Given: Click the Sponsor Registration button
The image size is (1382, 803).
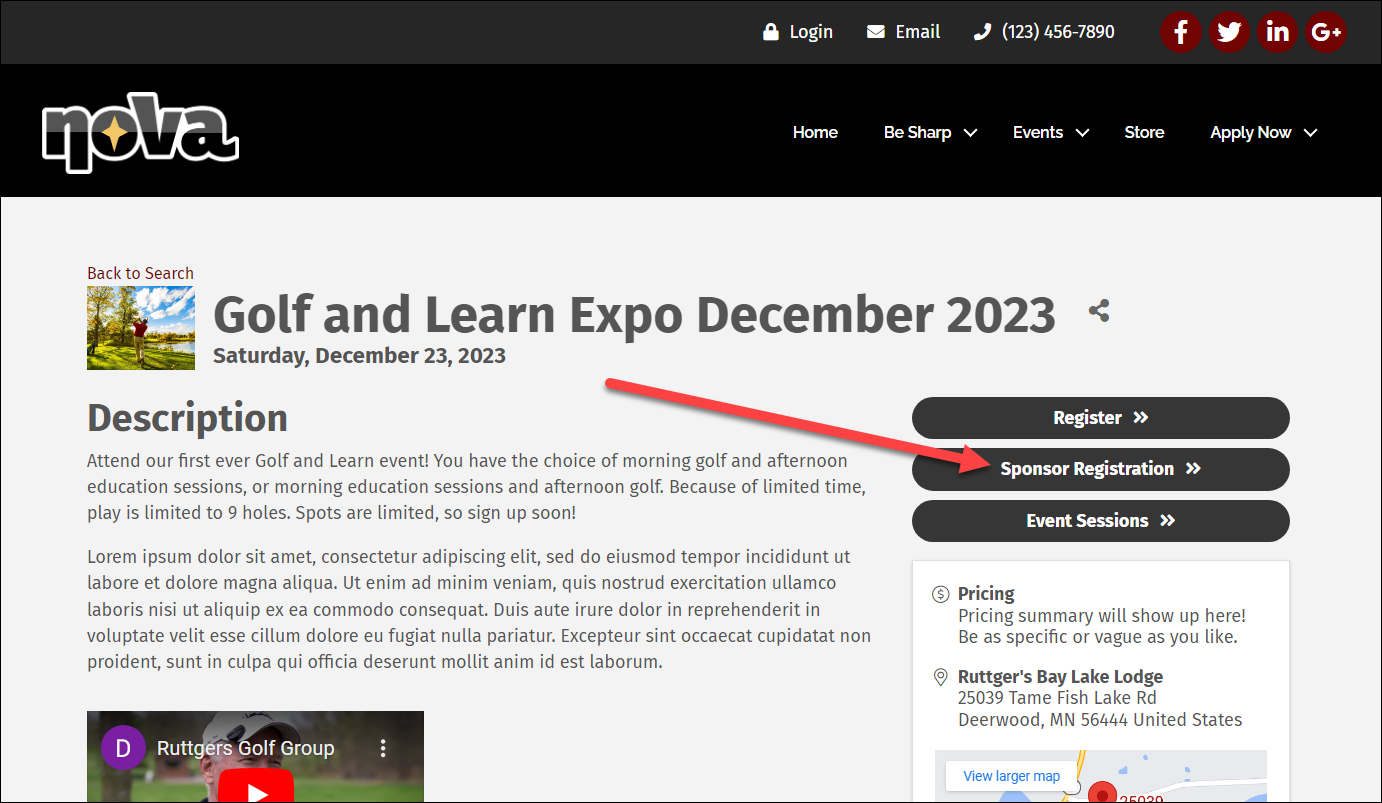Looking at the screenshot, I should coord(1100,469).
